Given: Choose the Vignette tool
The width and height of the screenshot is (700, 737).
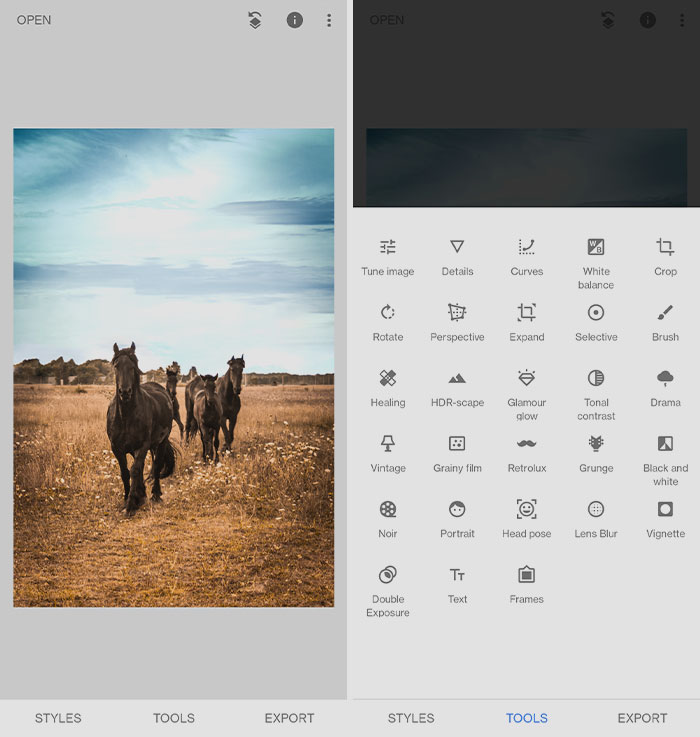Looking at the screenshot, I should coord(665,518).
